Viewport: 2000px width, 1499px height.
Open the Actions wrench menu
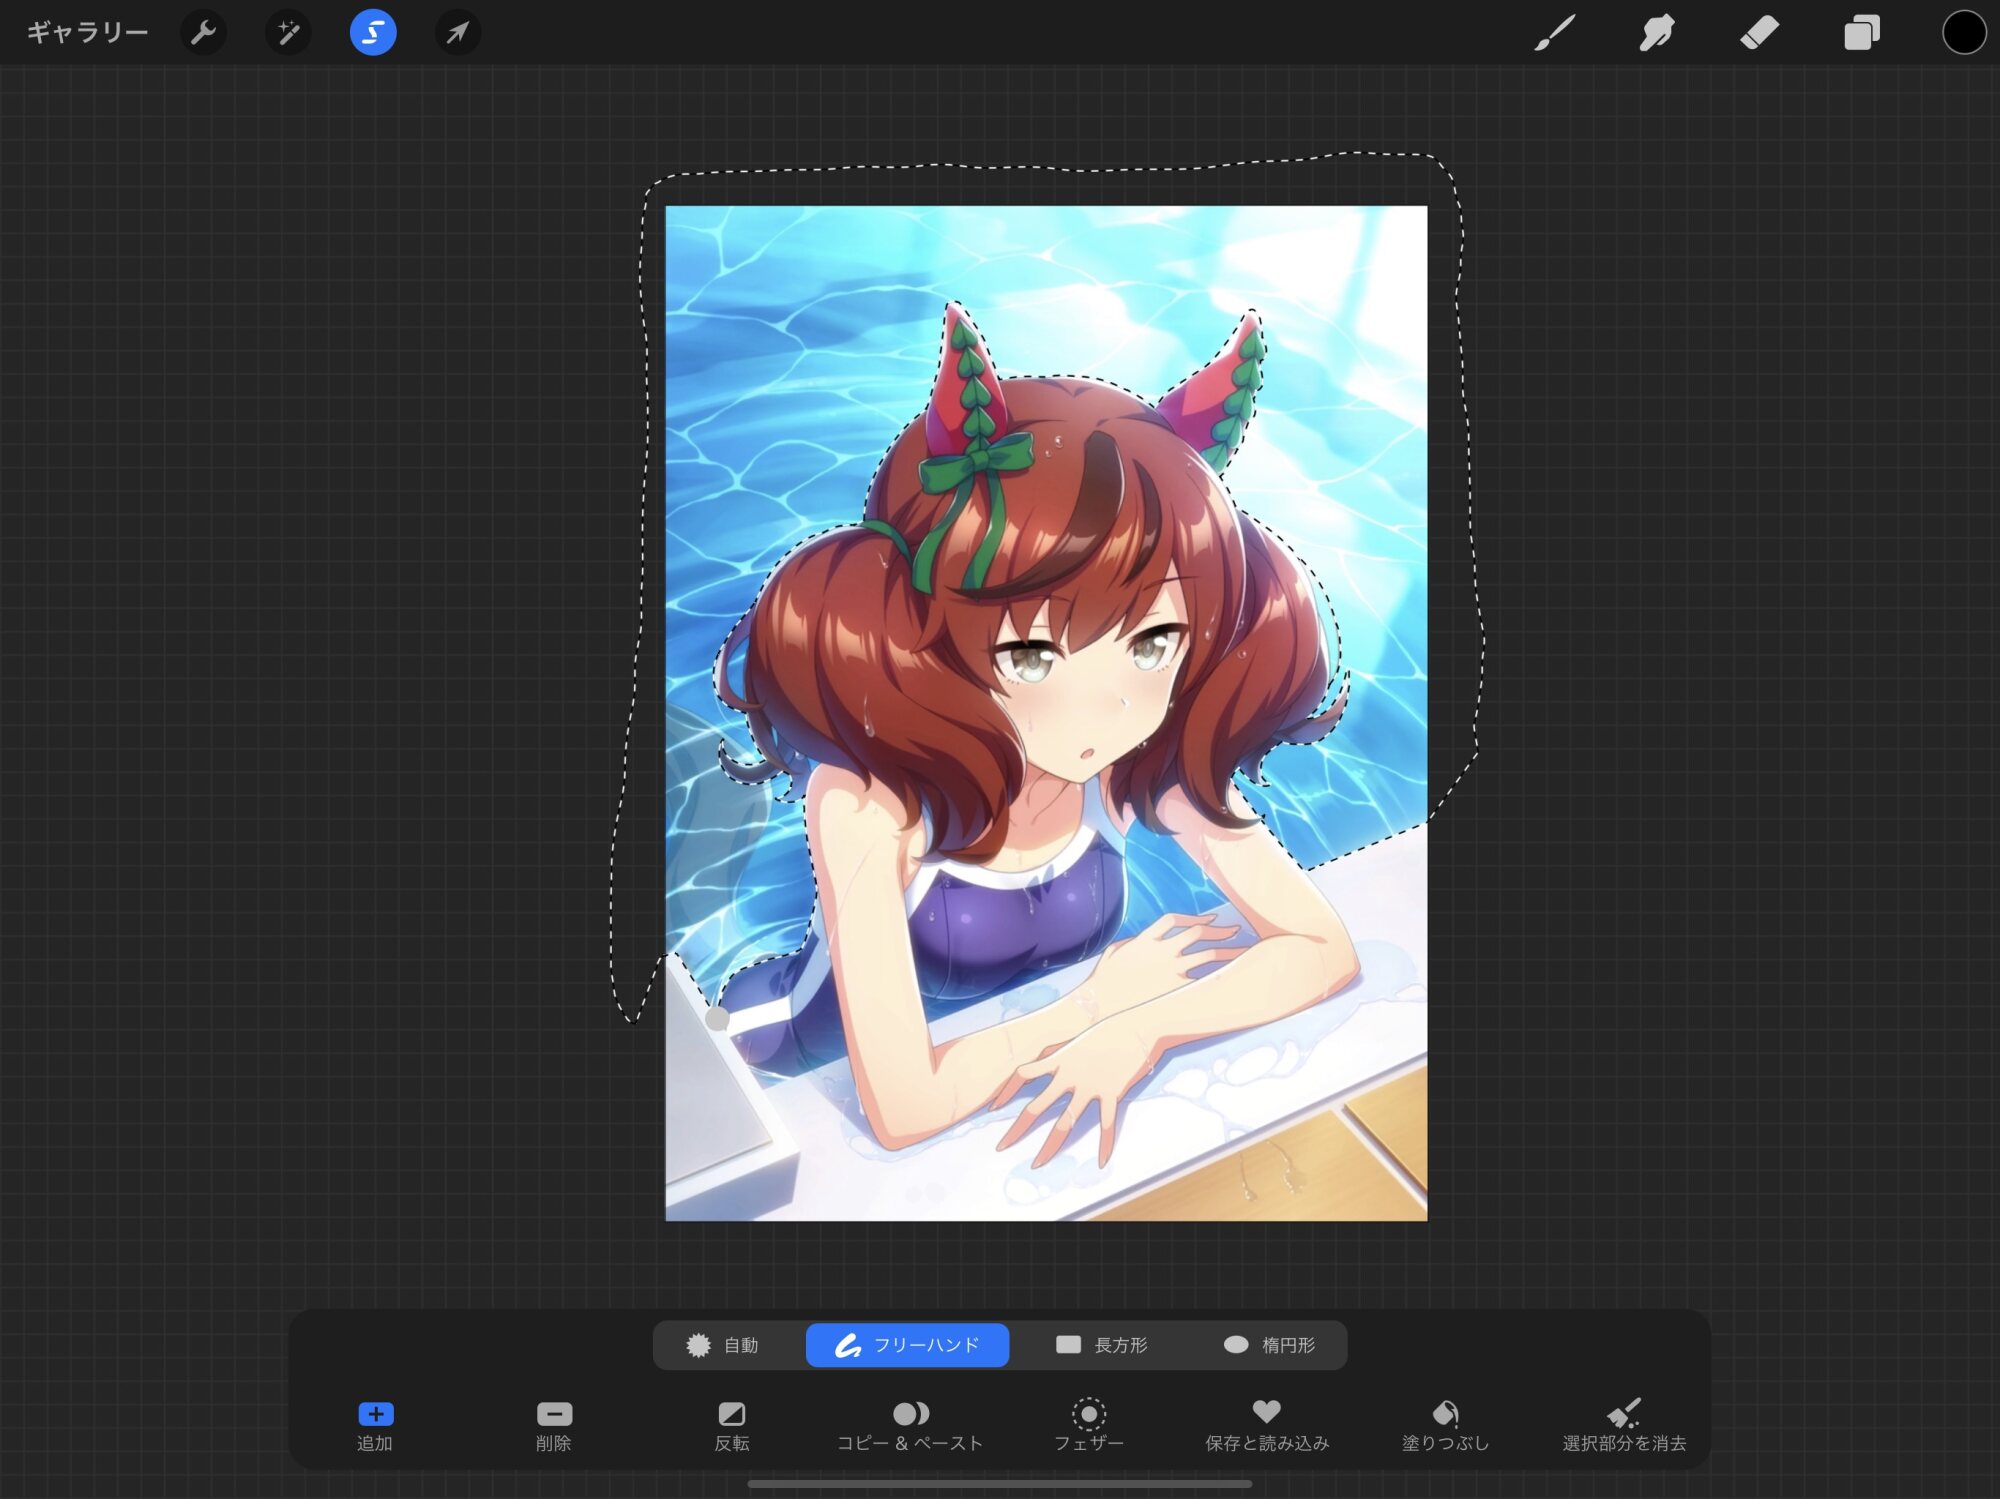pyautogui.click(x=203, y=33)
